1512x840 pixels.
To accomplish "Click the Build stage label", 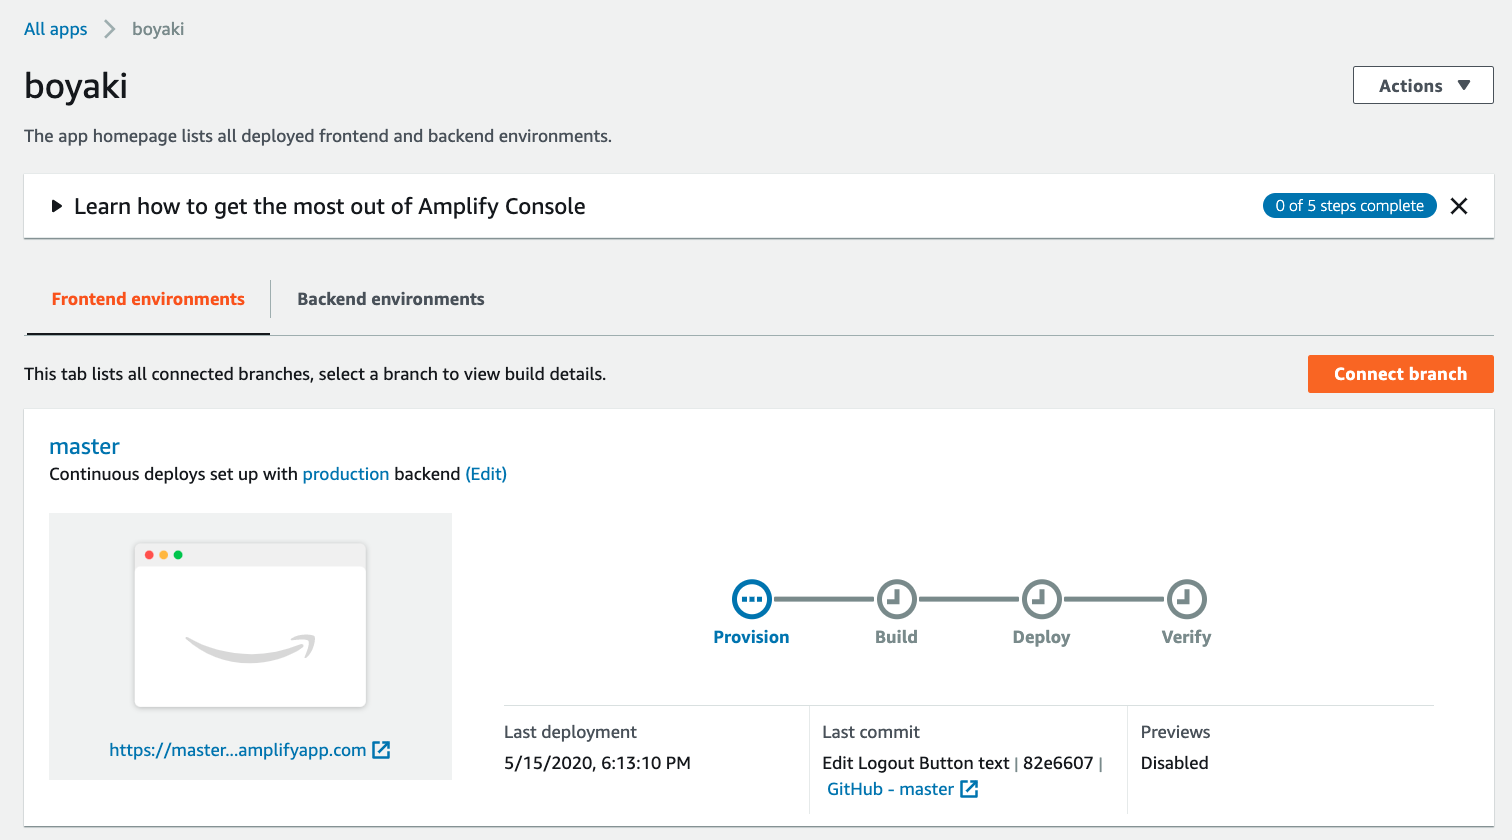I will pos(896,637).
